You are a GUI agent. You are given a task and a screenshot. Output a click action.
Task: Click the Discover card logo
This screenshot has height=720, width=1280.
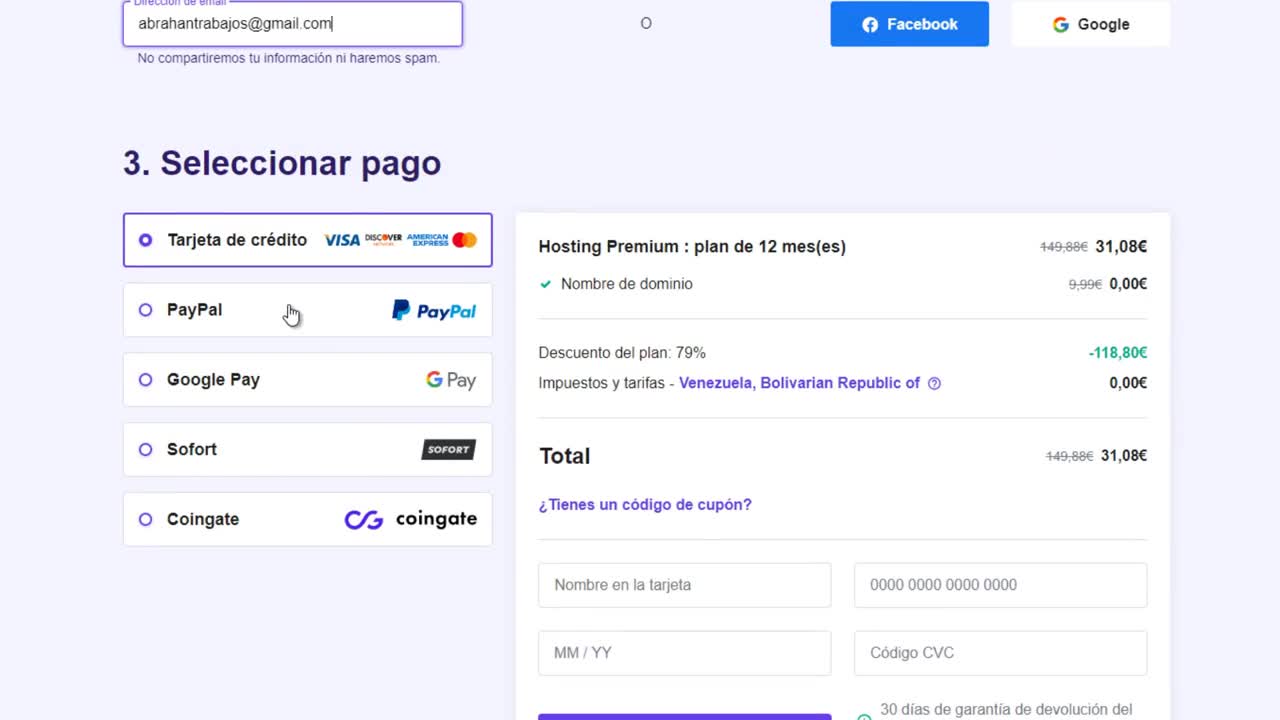(x=383, y=240)
